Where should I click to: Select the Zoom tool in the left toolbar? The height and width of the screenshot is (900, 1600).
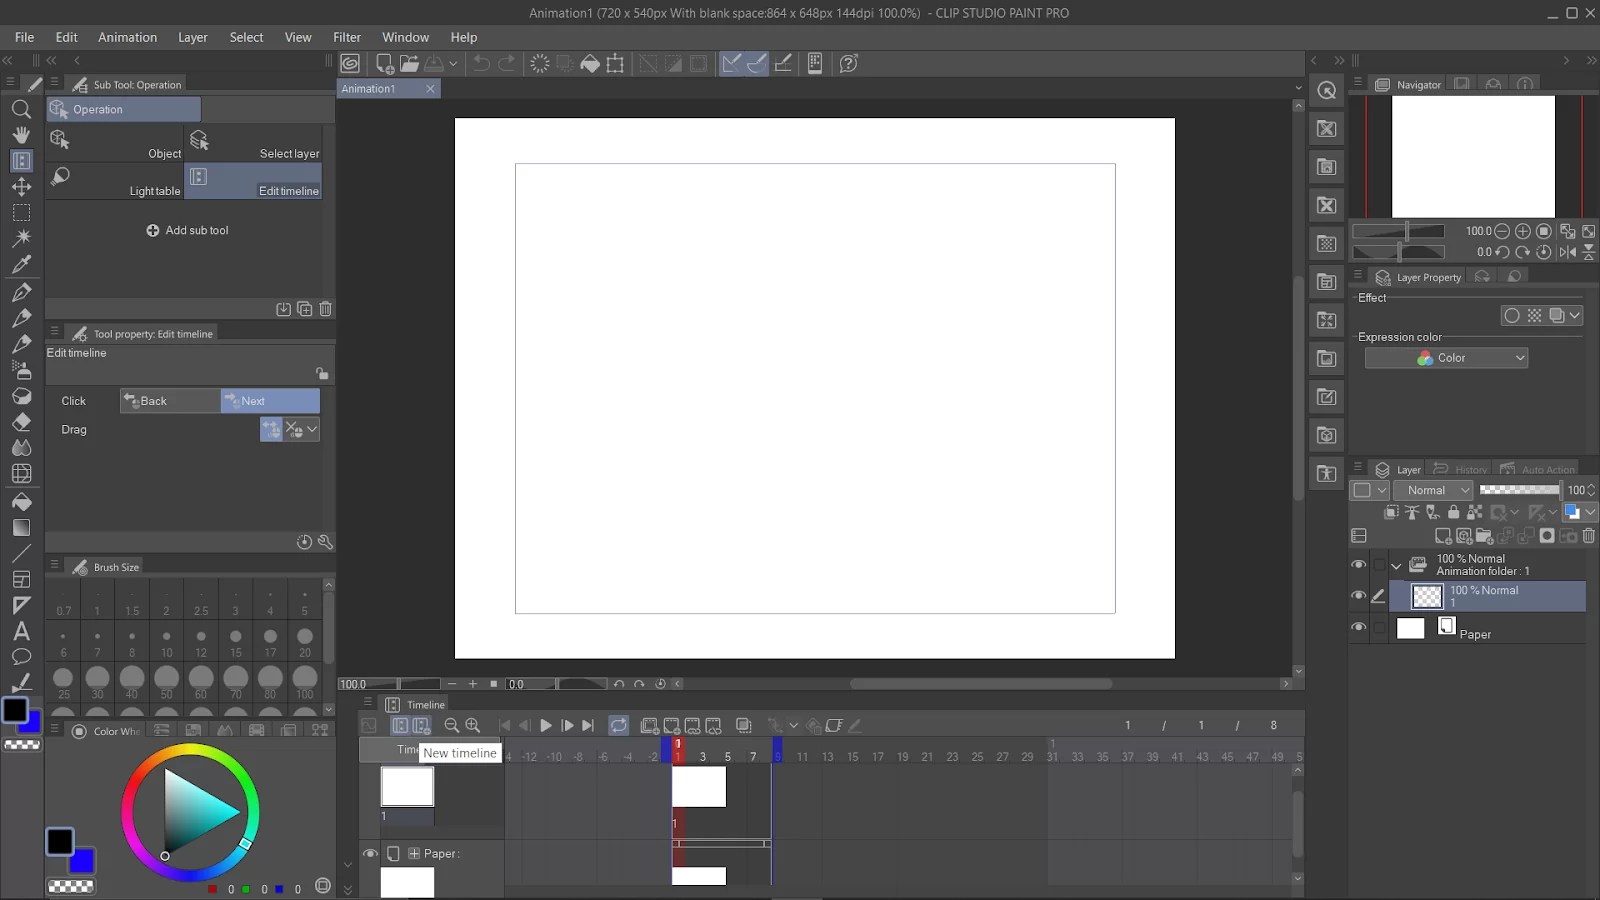pyautogui.click(x=21, y=110)
